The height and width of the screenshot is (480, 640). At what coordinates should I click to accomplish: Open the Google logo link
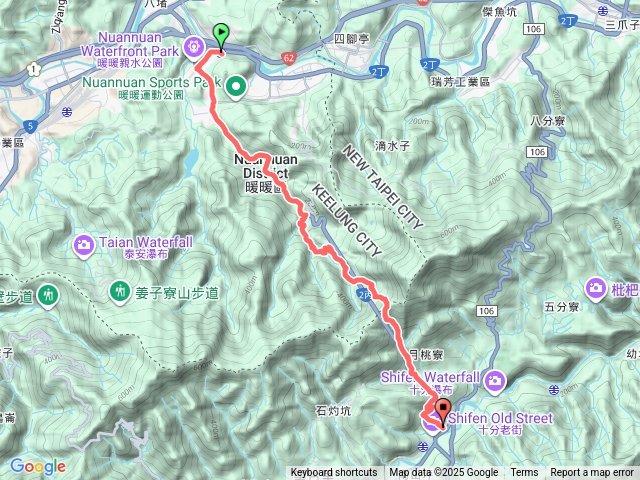(38, 467)
